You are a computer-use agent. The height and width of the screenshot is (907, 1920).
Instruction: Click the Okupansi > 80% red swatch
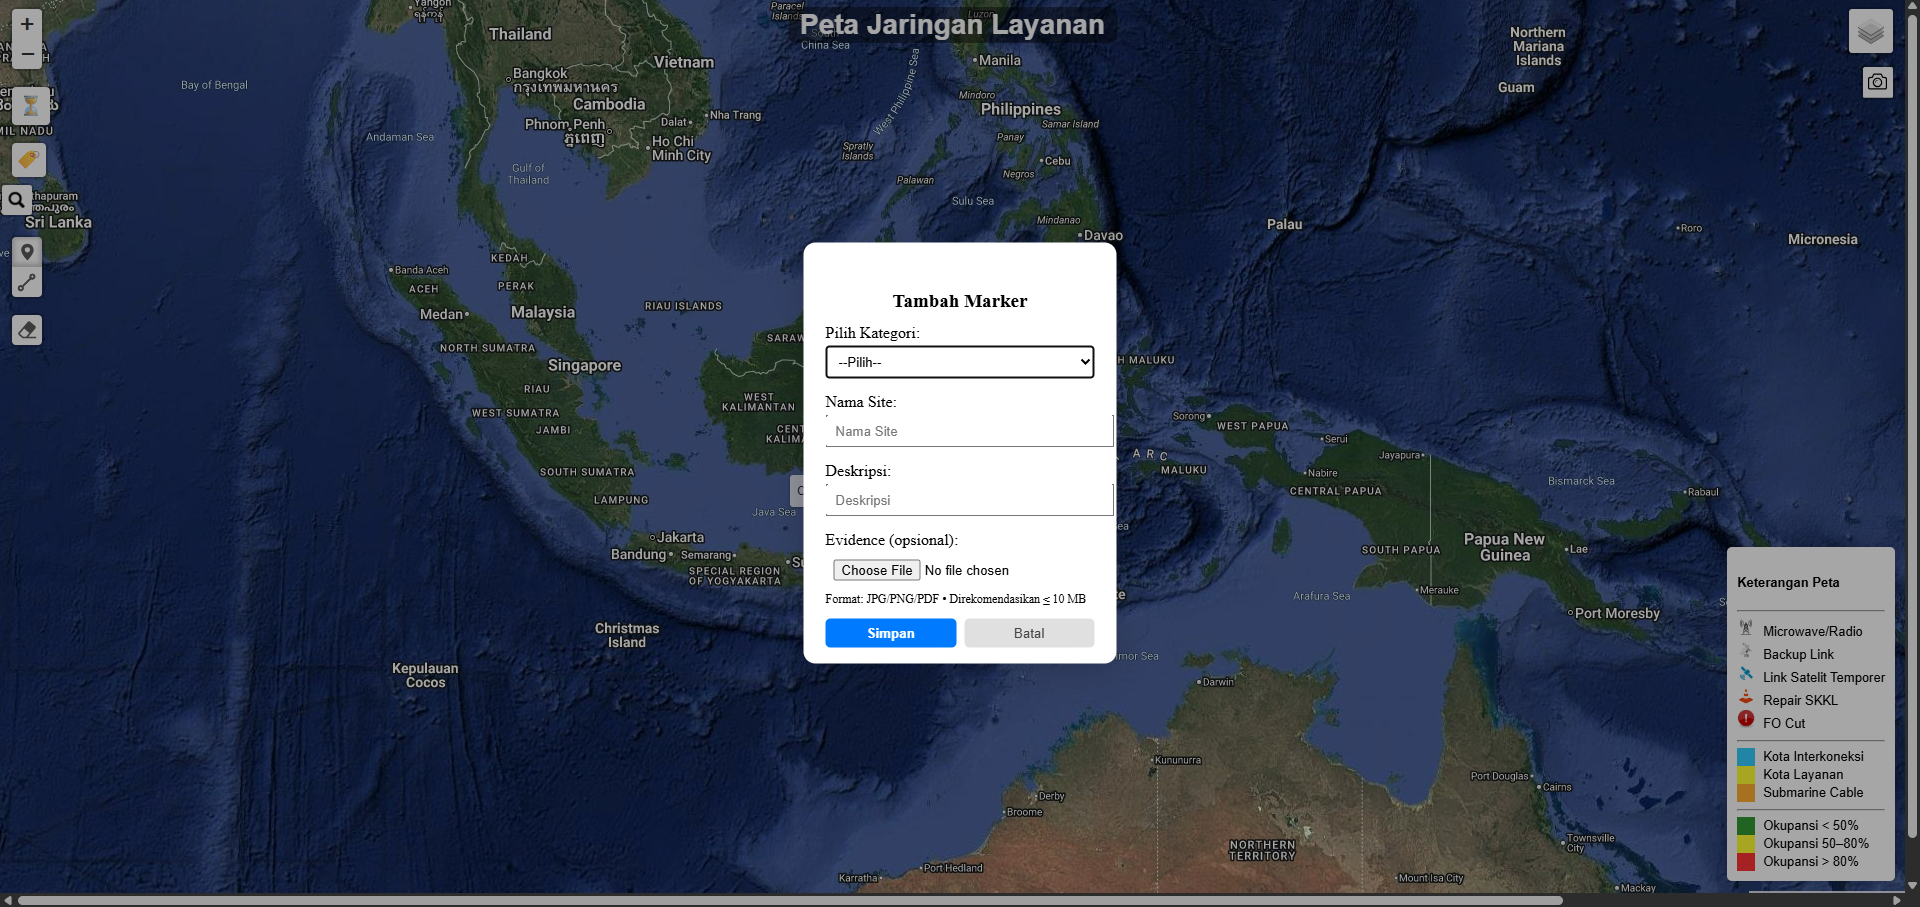tap(1746, 862)
